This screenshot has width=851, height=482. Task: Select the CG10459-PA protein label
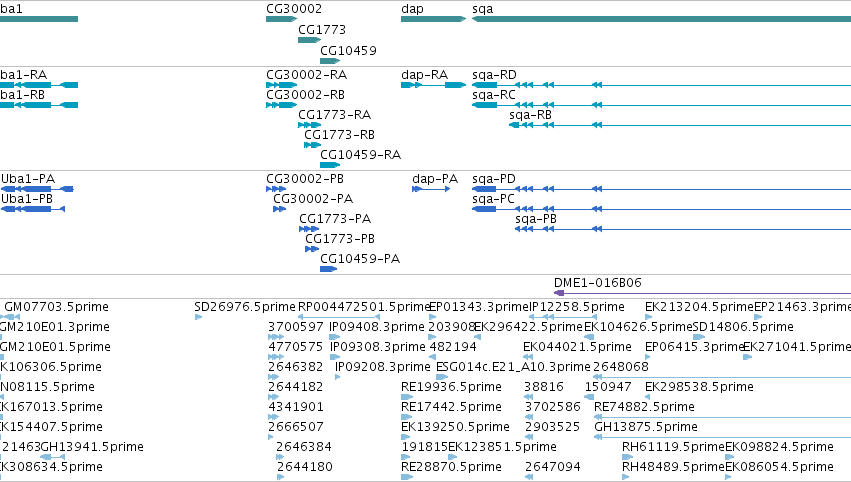pos(360,259)
